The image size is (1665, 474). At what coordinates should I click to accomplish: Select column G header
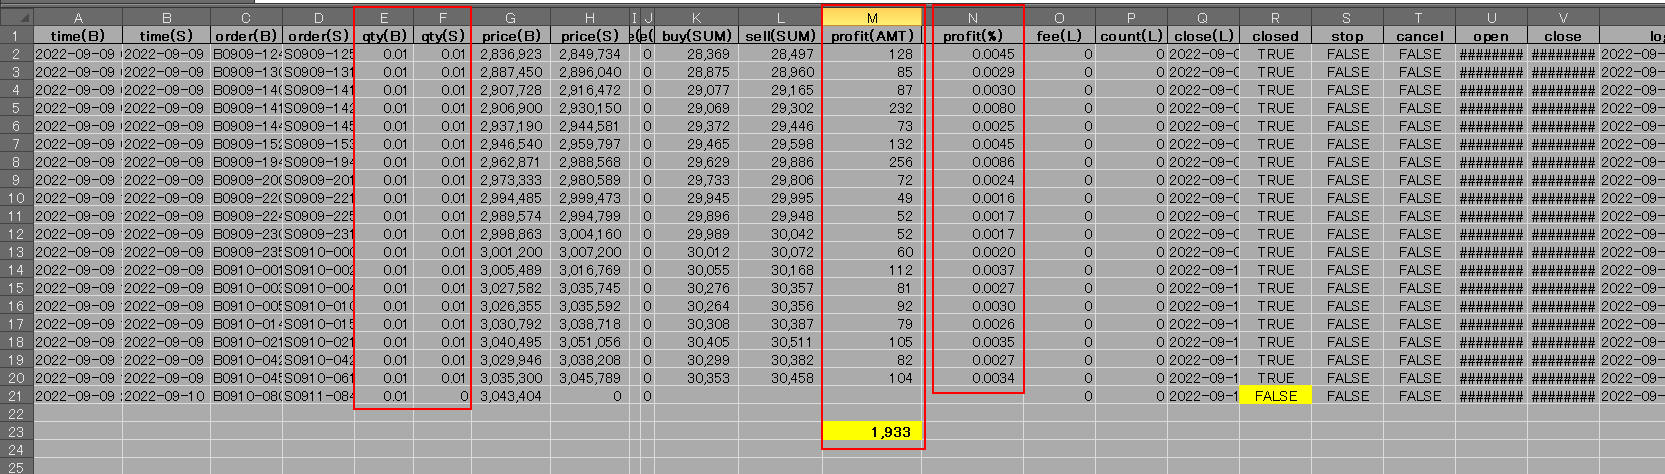point(510,17)
